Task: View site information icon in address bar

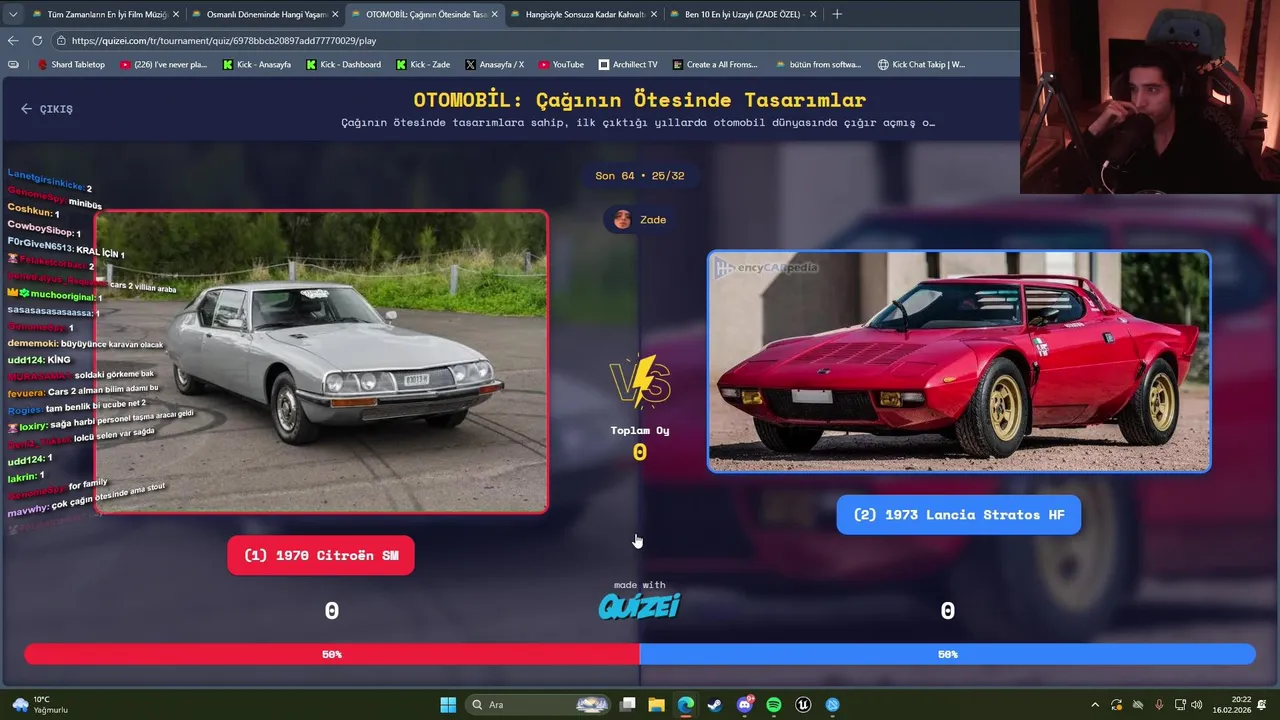Action: click(x=61, y=40)
